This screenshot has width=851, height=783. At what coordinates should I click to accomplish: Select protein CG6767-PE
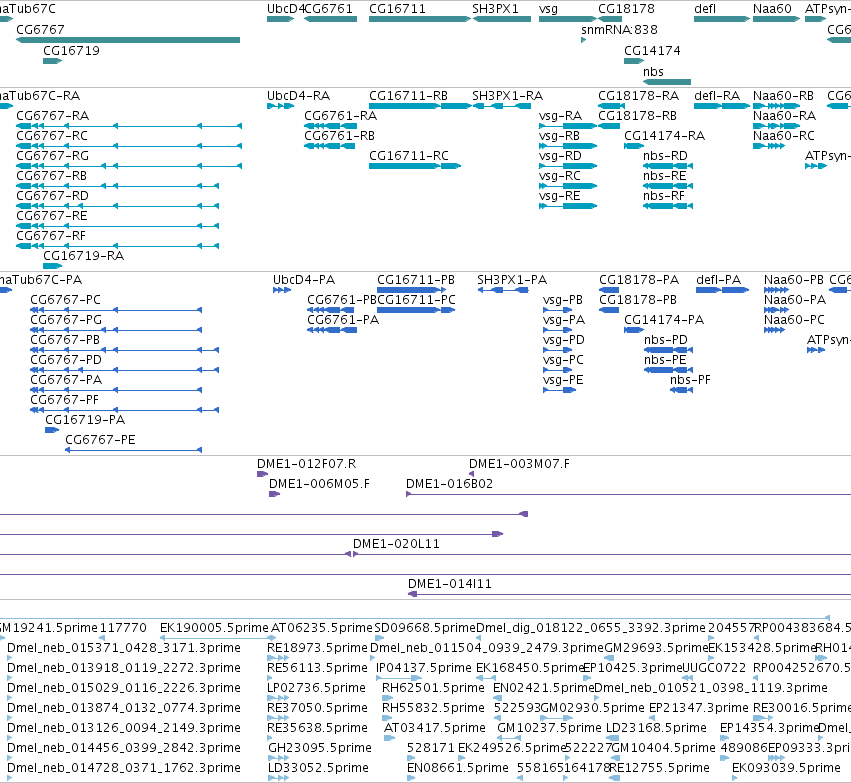(x=134, y=450)
